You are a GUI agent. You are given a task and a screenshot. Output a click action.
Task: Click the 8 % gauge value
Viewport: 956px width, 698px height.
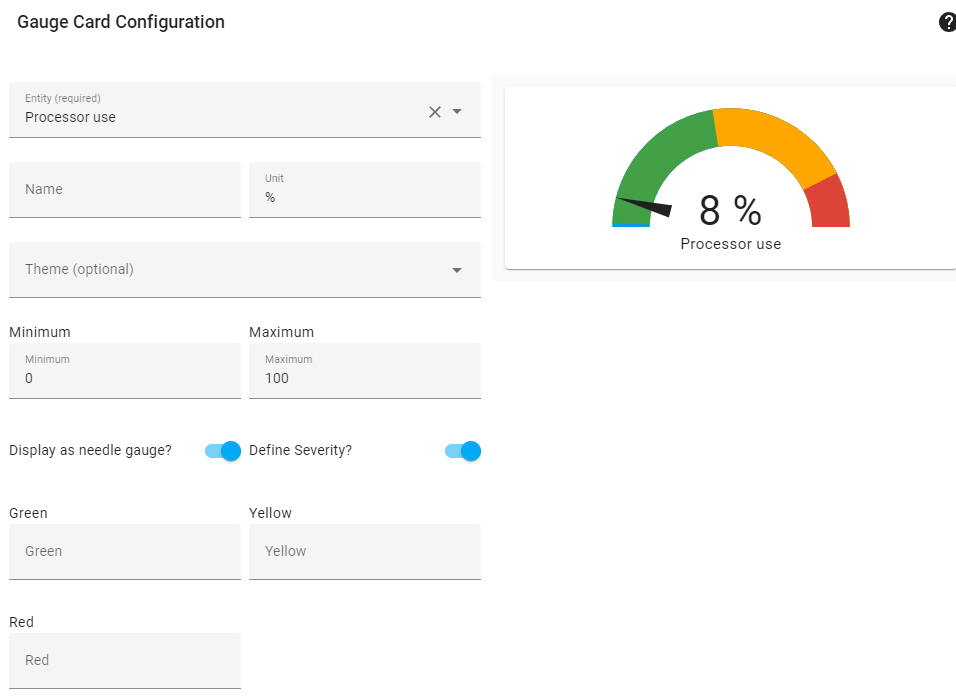pyautogui.click(x=730, y=210)
